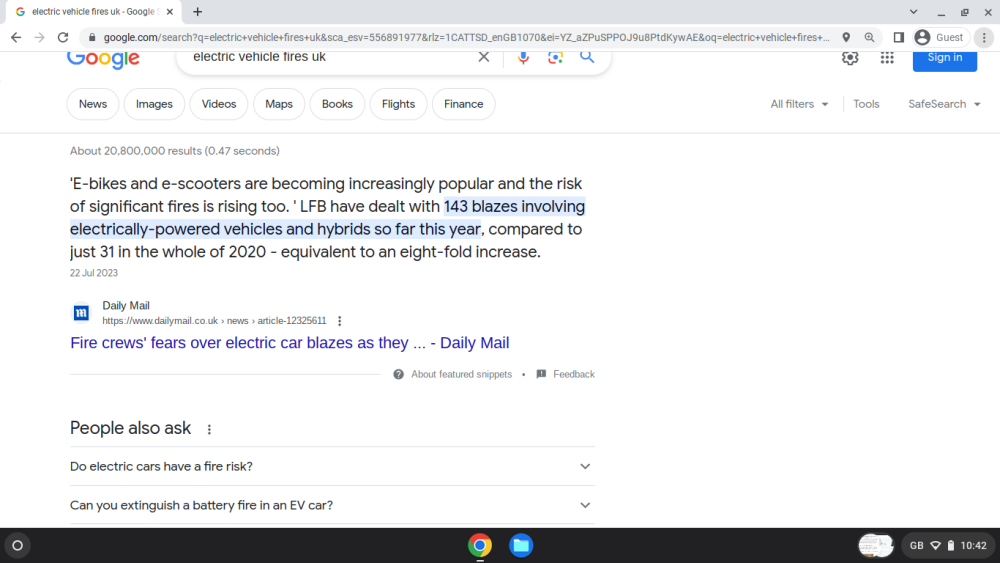Open the Files app on the shelf
This screenshot has width=1000, height=563.
pos(521,546)
